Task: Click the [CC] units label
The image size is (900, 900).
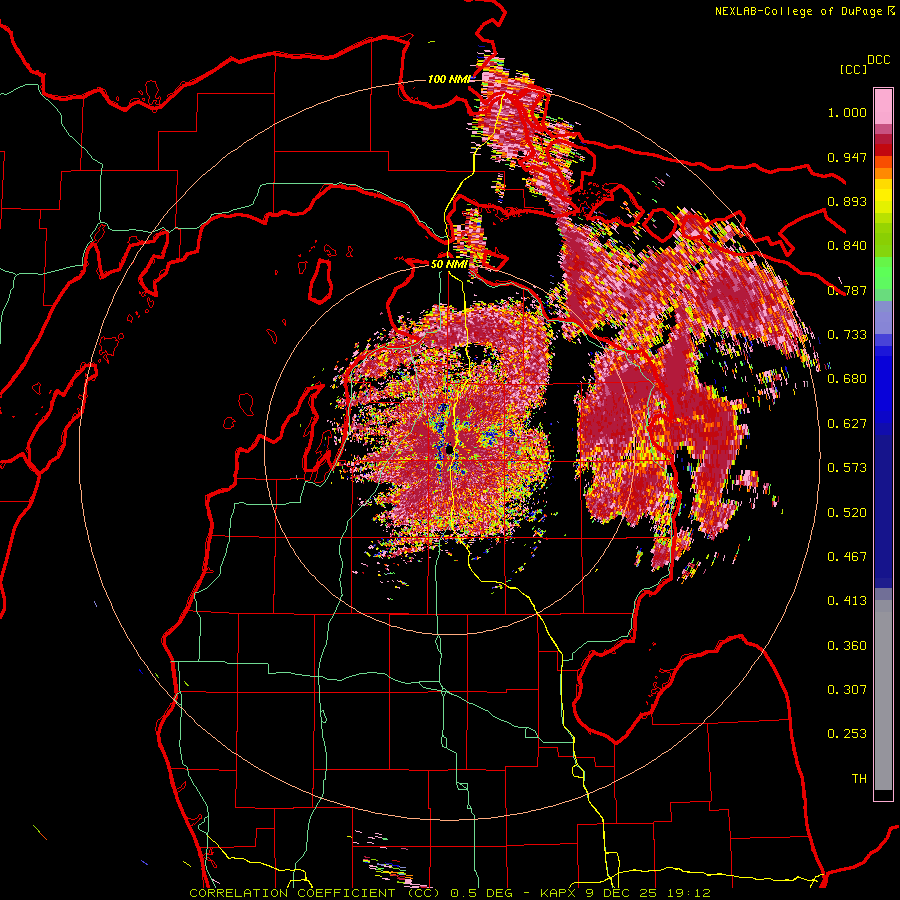Action: (x=853, y=69)
